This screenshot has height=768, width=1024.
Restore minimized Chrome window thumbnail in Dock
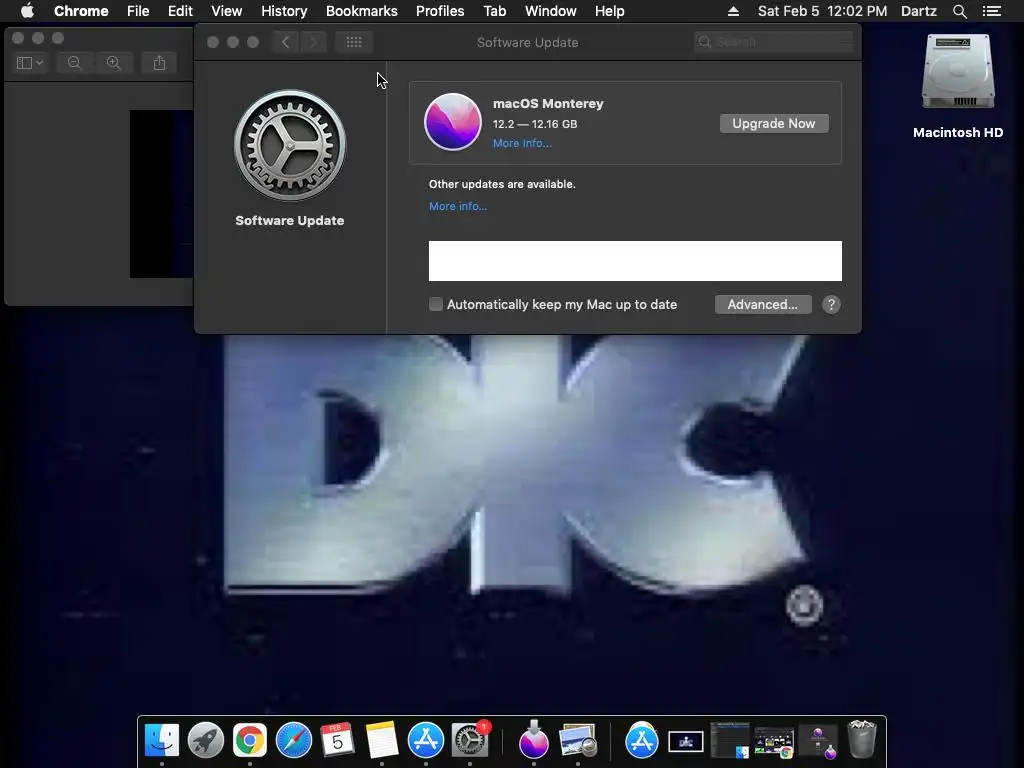774,742
